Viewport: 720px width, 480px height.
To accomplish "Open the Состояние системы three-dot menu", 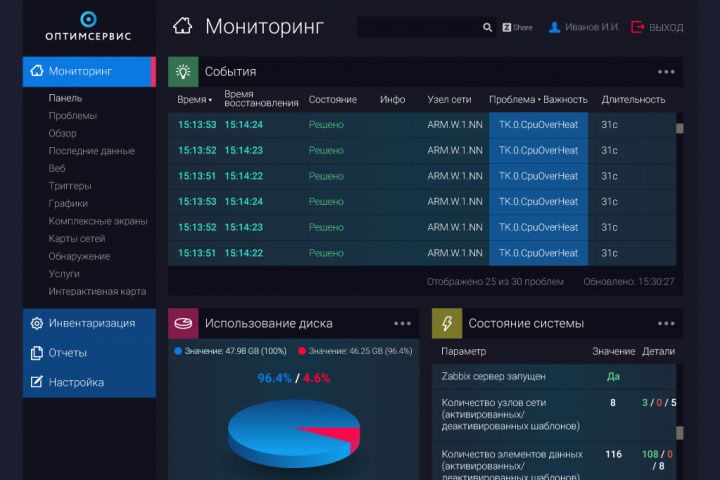I will [x=666, y=323].
